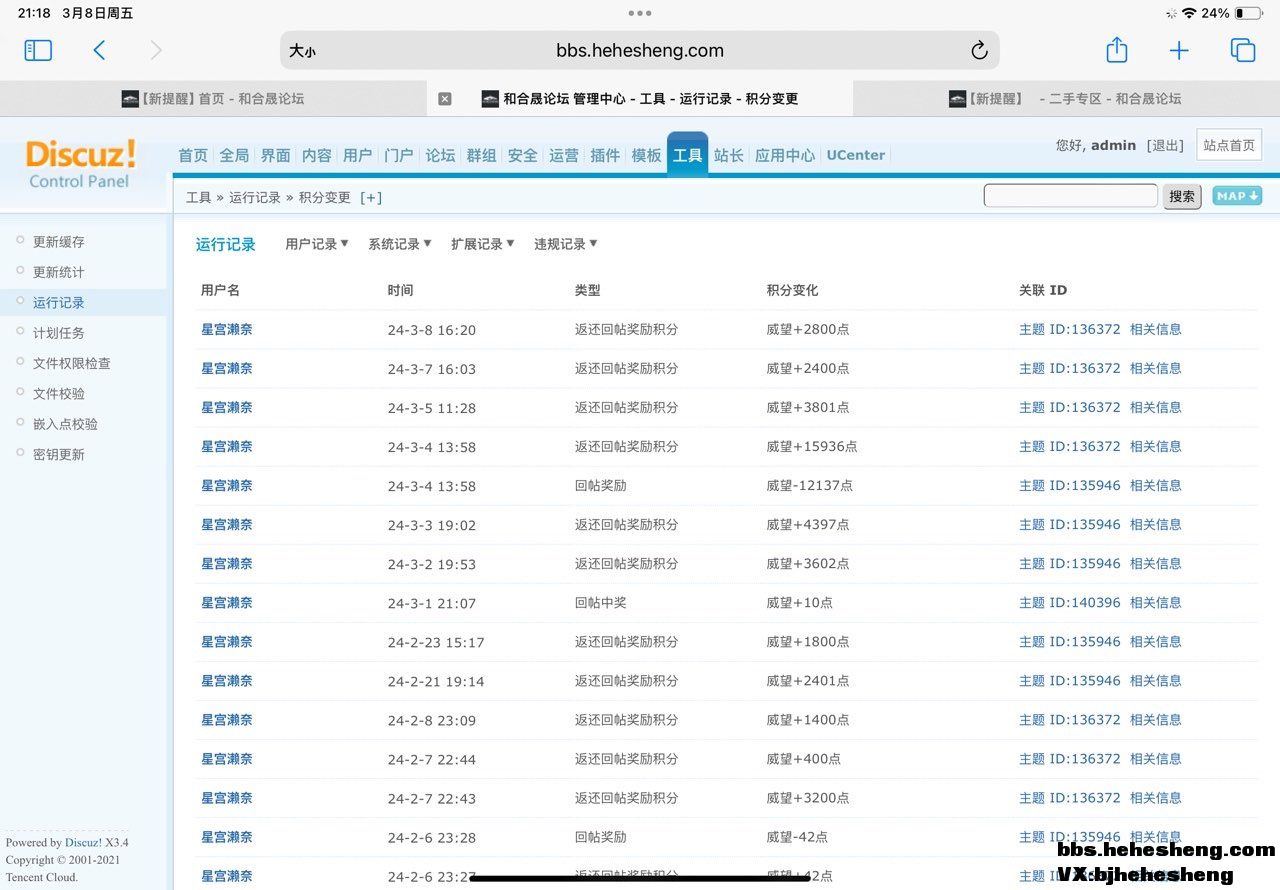Click the admin panel search input field
The image size is (1280, 890).
pos(1070,196)
